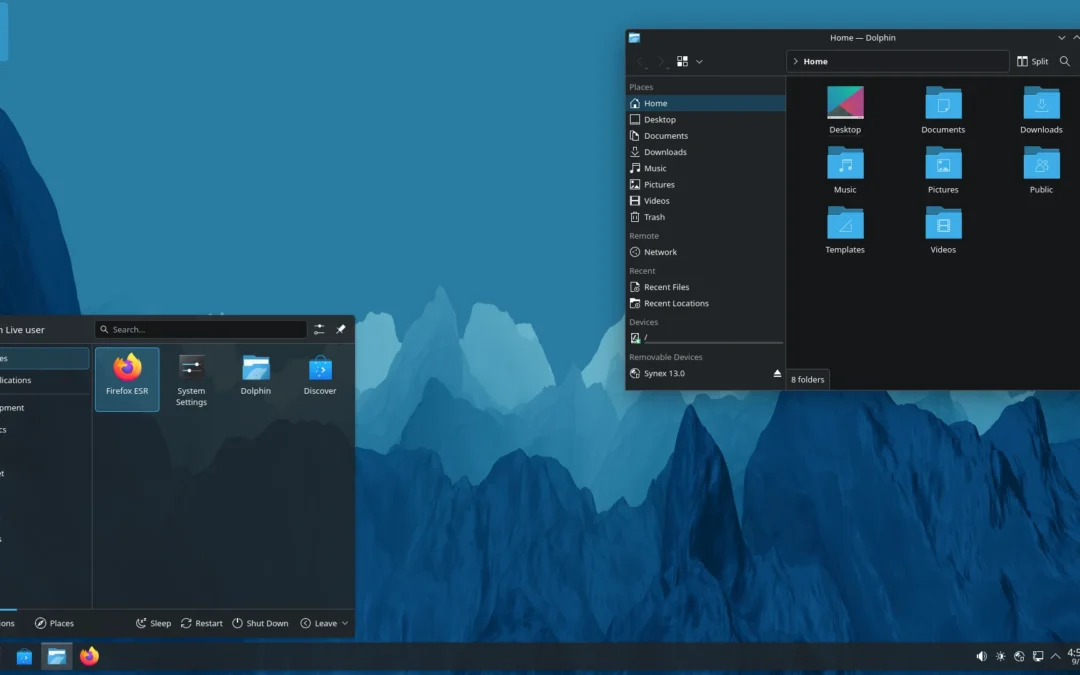
Task: Launch Firefox ESR from the application menu
Action: 127,377
